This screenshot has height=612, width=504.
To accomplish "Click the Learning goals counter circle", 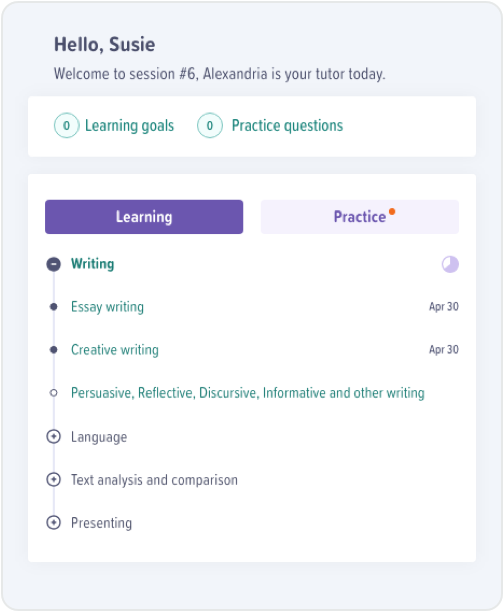I will [x=67, y=125].
